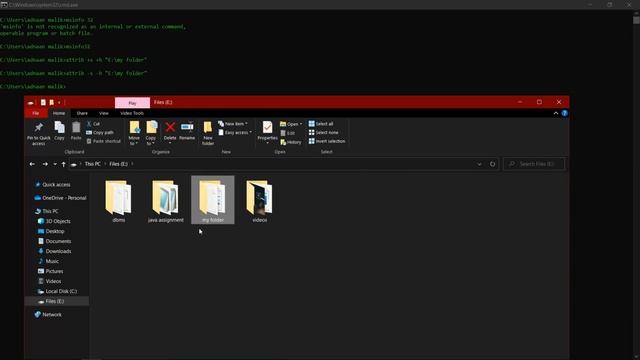Open the Easy access dropdown
This screenshot has width=640, height=360.
tap(235, 133)
